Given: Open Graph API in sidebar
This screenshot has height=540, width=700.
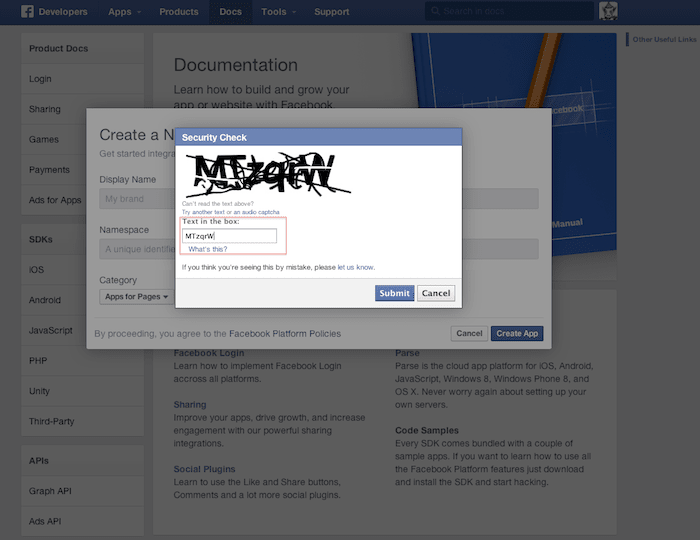Looking at the screenshot, I should click(49, 491).
